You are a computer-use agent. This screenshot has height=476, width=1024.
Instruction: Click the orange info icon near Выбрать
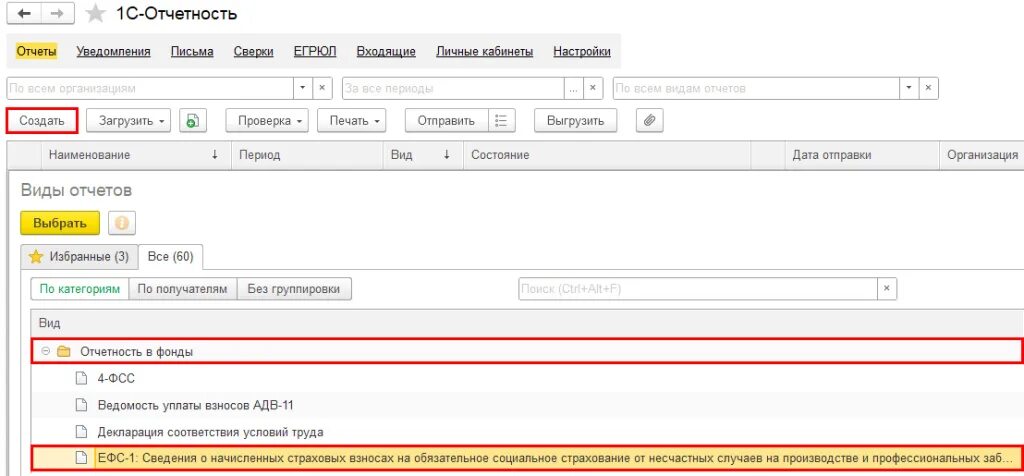point(121,223)
